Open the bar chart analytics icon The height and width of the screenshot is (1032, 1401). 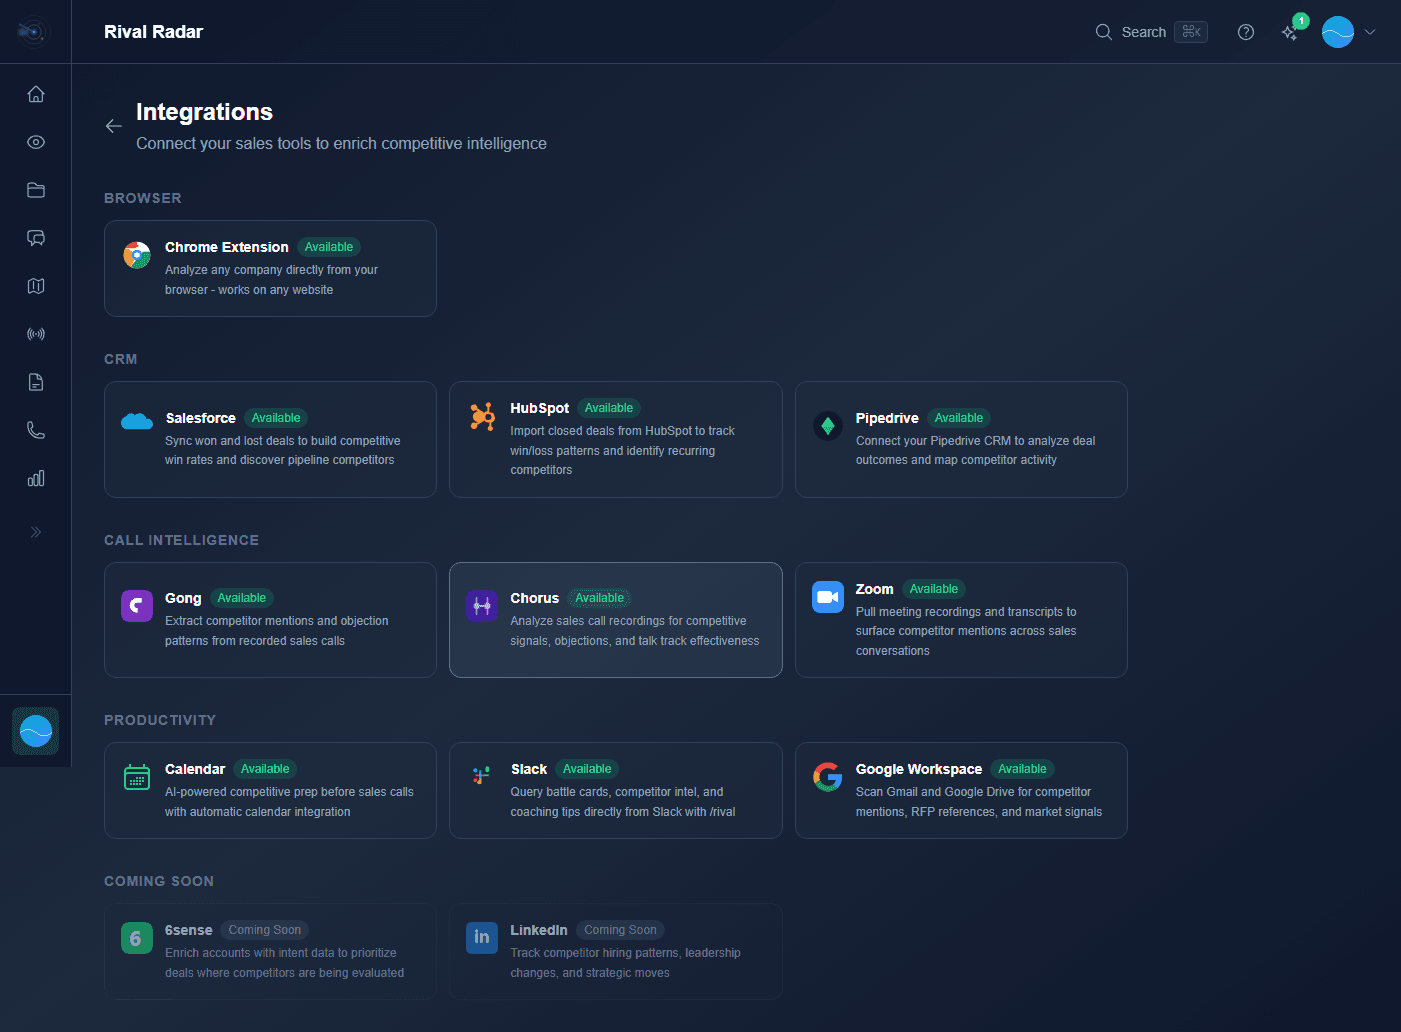pos(35,477)
